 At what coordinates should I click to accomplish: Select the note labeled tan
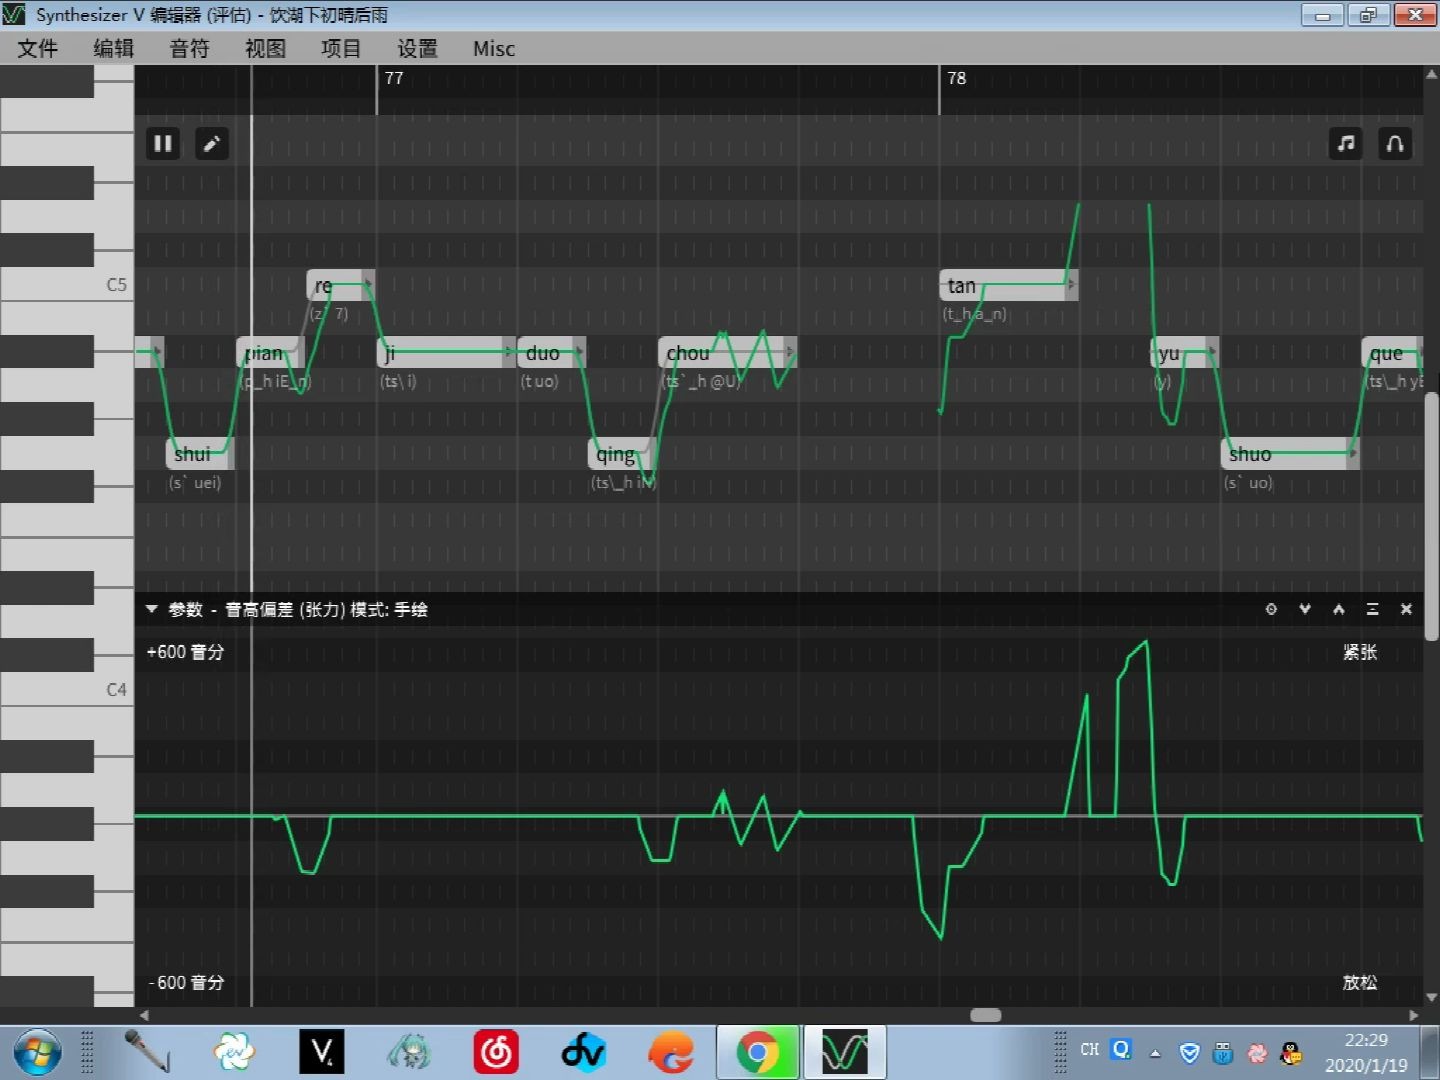click(x=1008, y=285)
